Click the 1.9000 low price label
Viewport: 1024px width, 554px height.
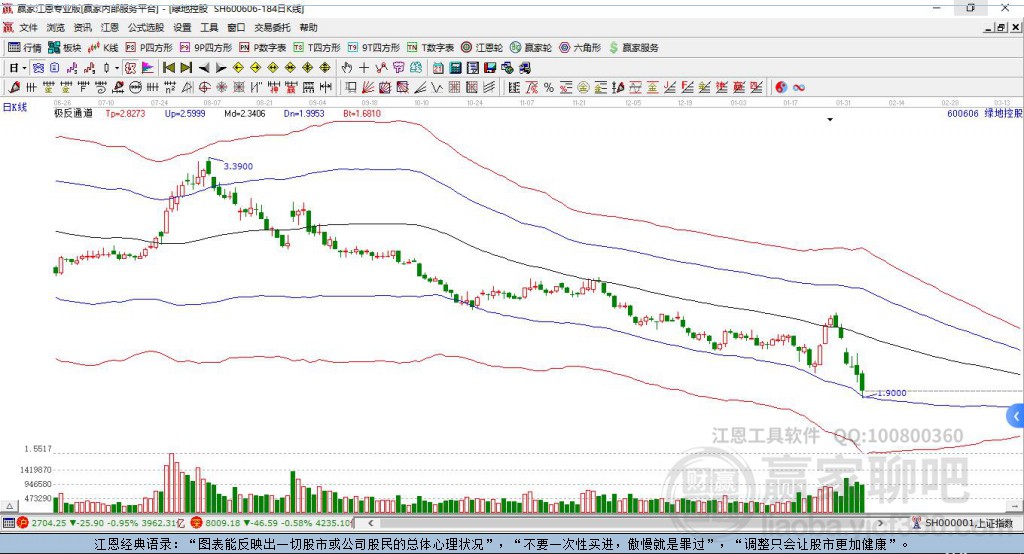coord(891,393)
